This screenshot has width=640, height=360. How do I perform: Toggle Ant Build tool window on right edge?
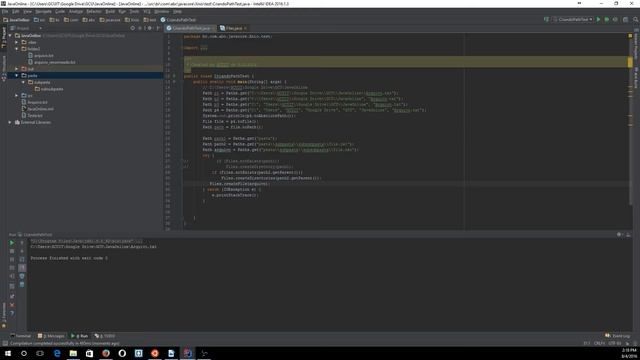636,78
